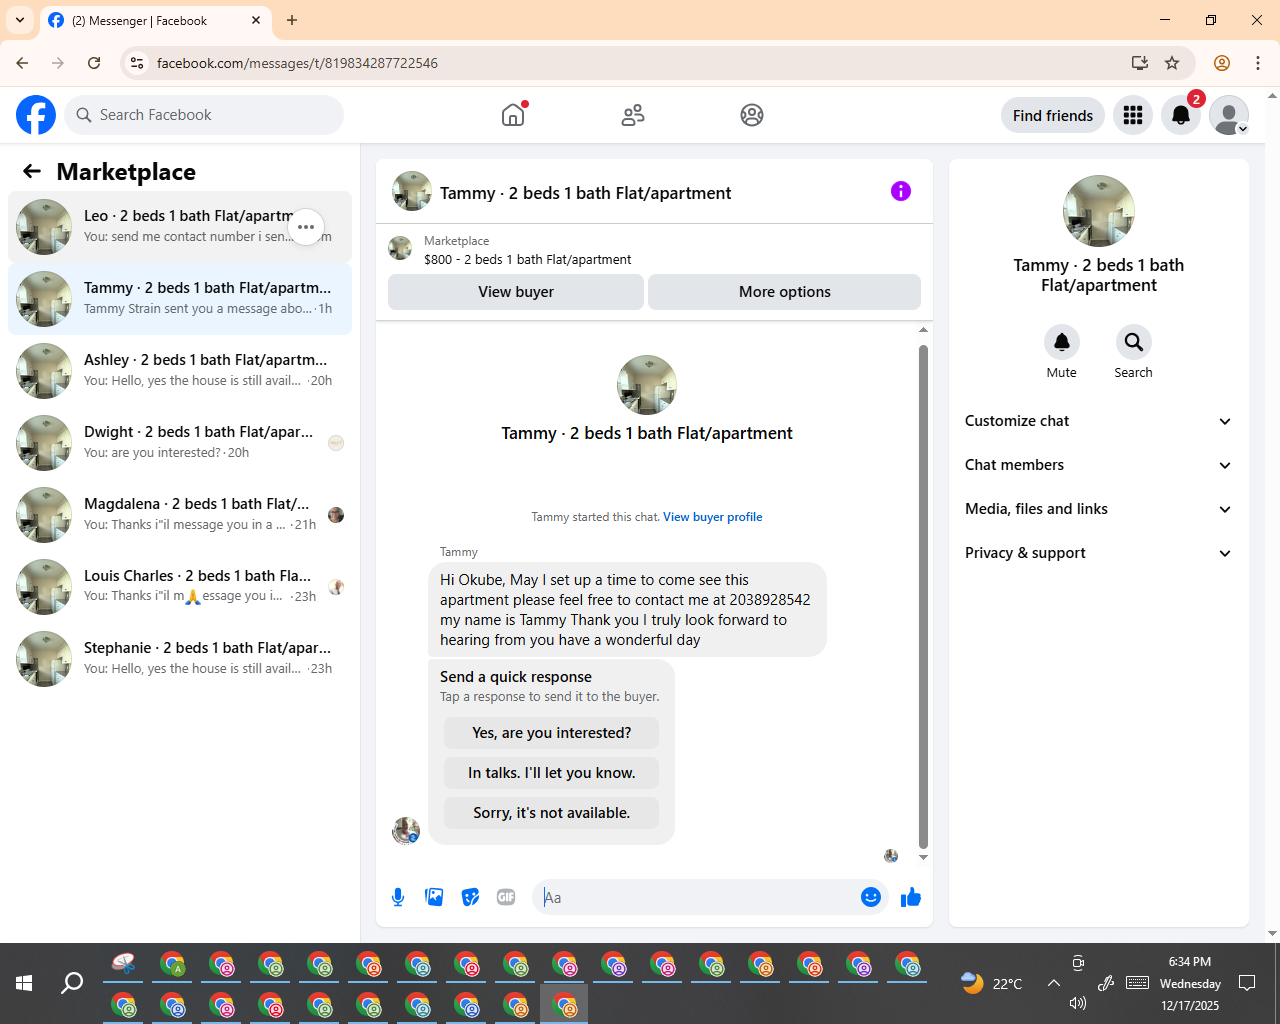Expand Chat members section
Viewport: 1280px width, 1024px height.
(x=1098, y=465)
